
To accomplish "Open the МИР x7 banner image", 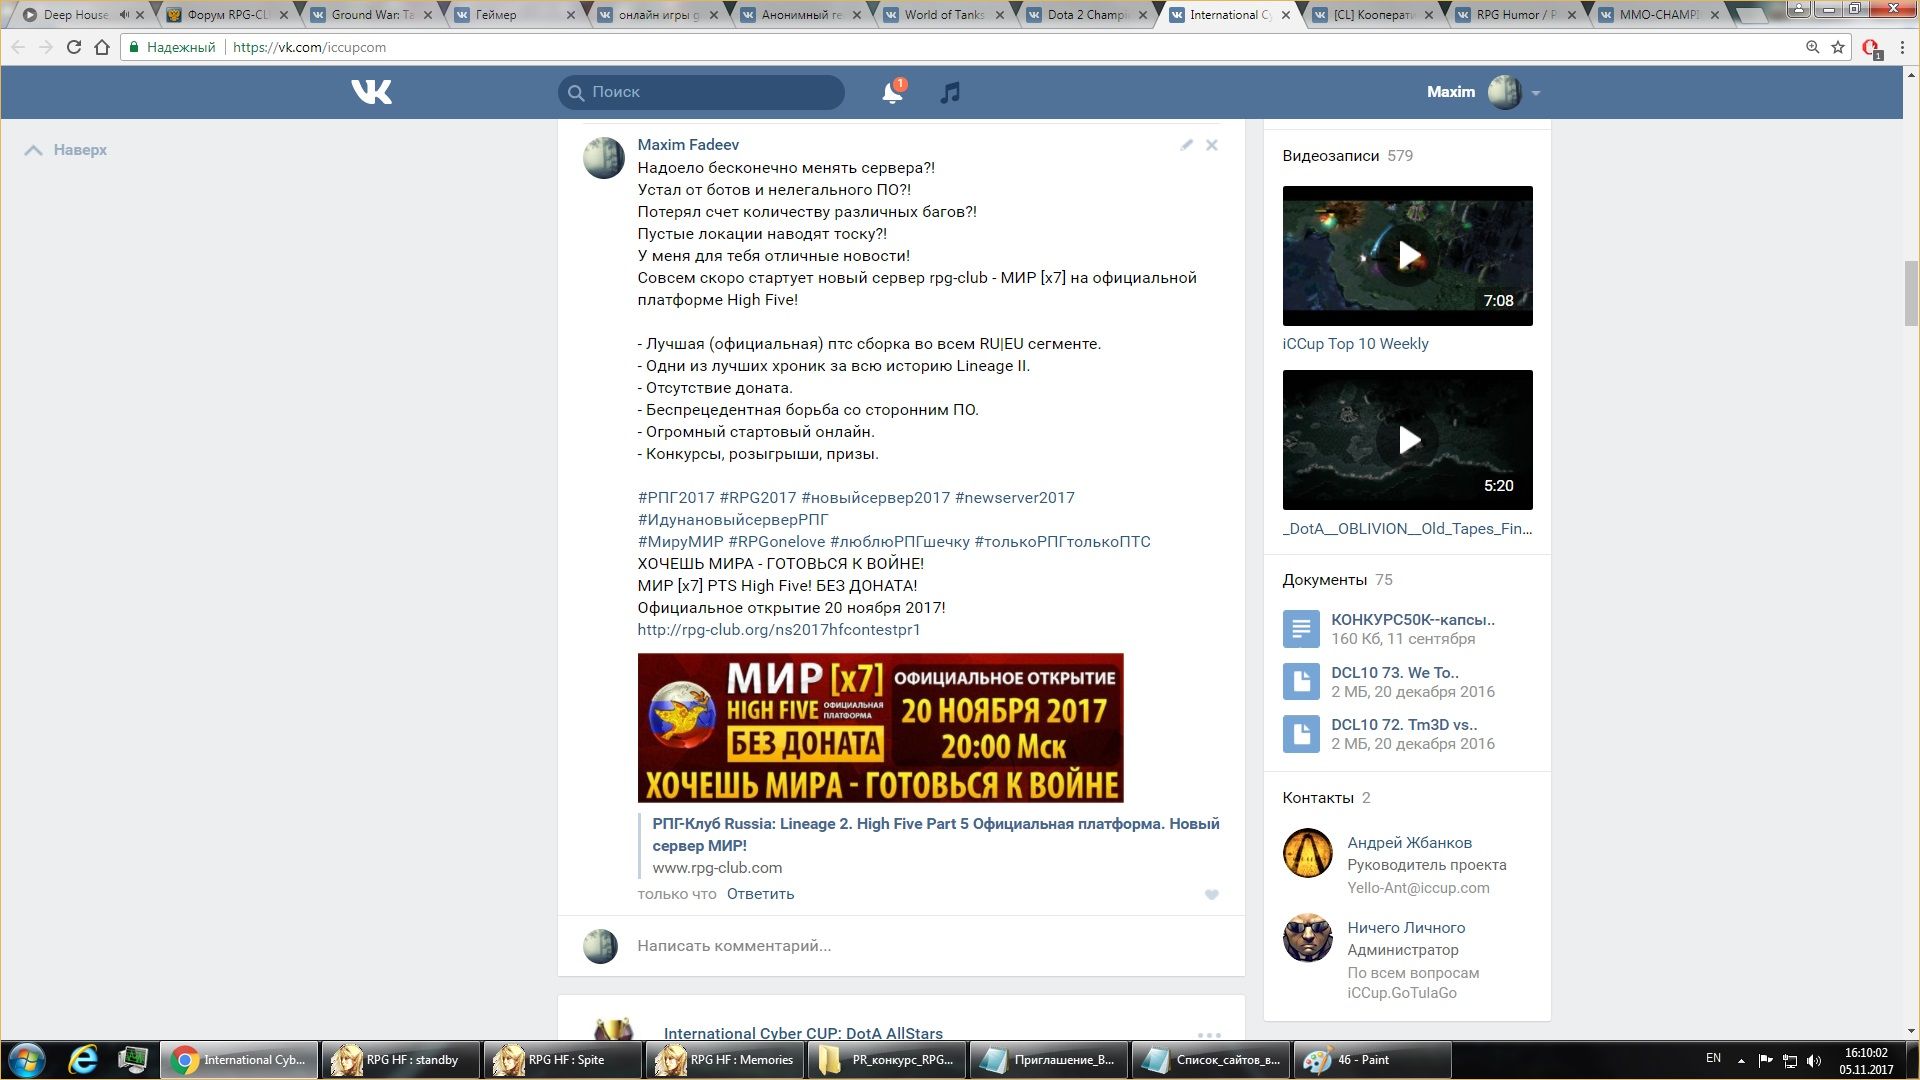I will pyautogui.click(x=880, y=728).
